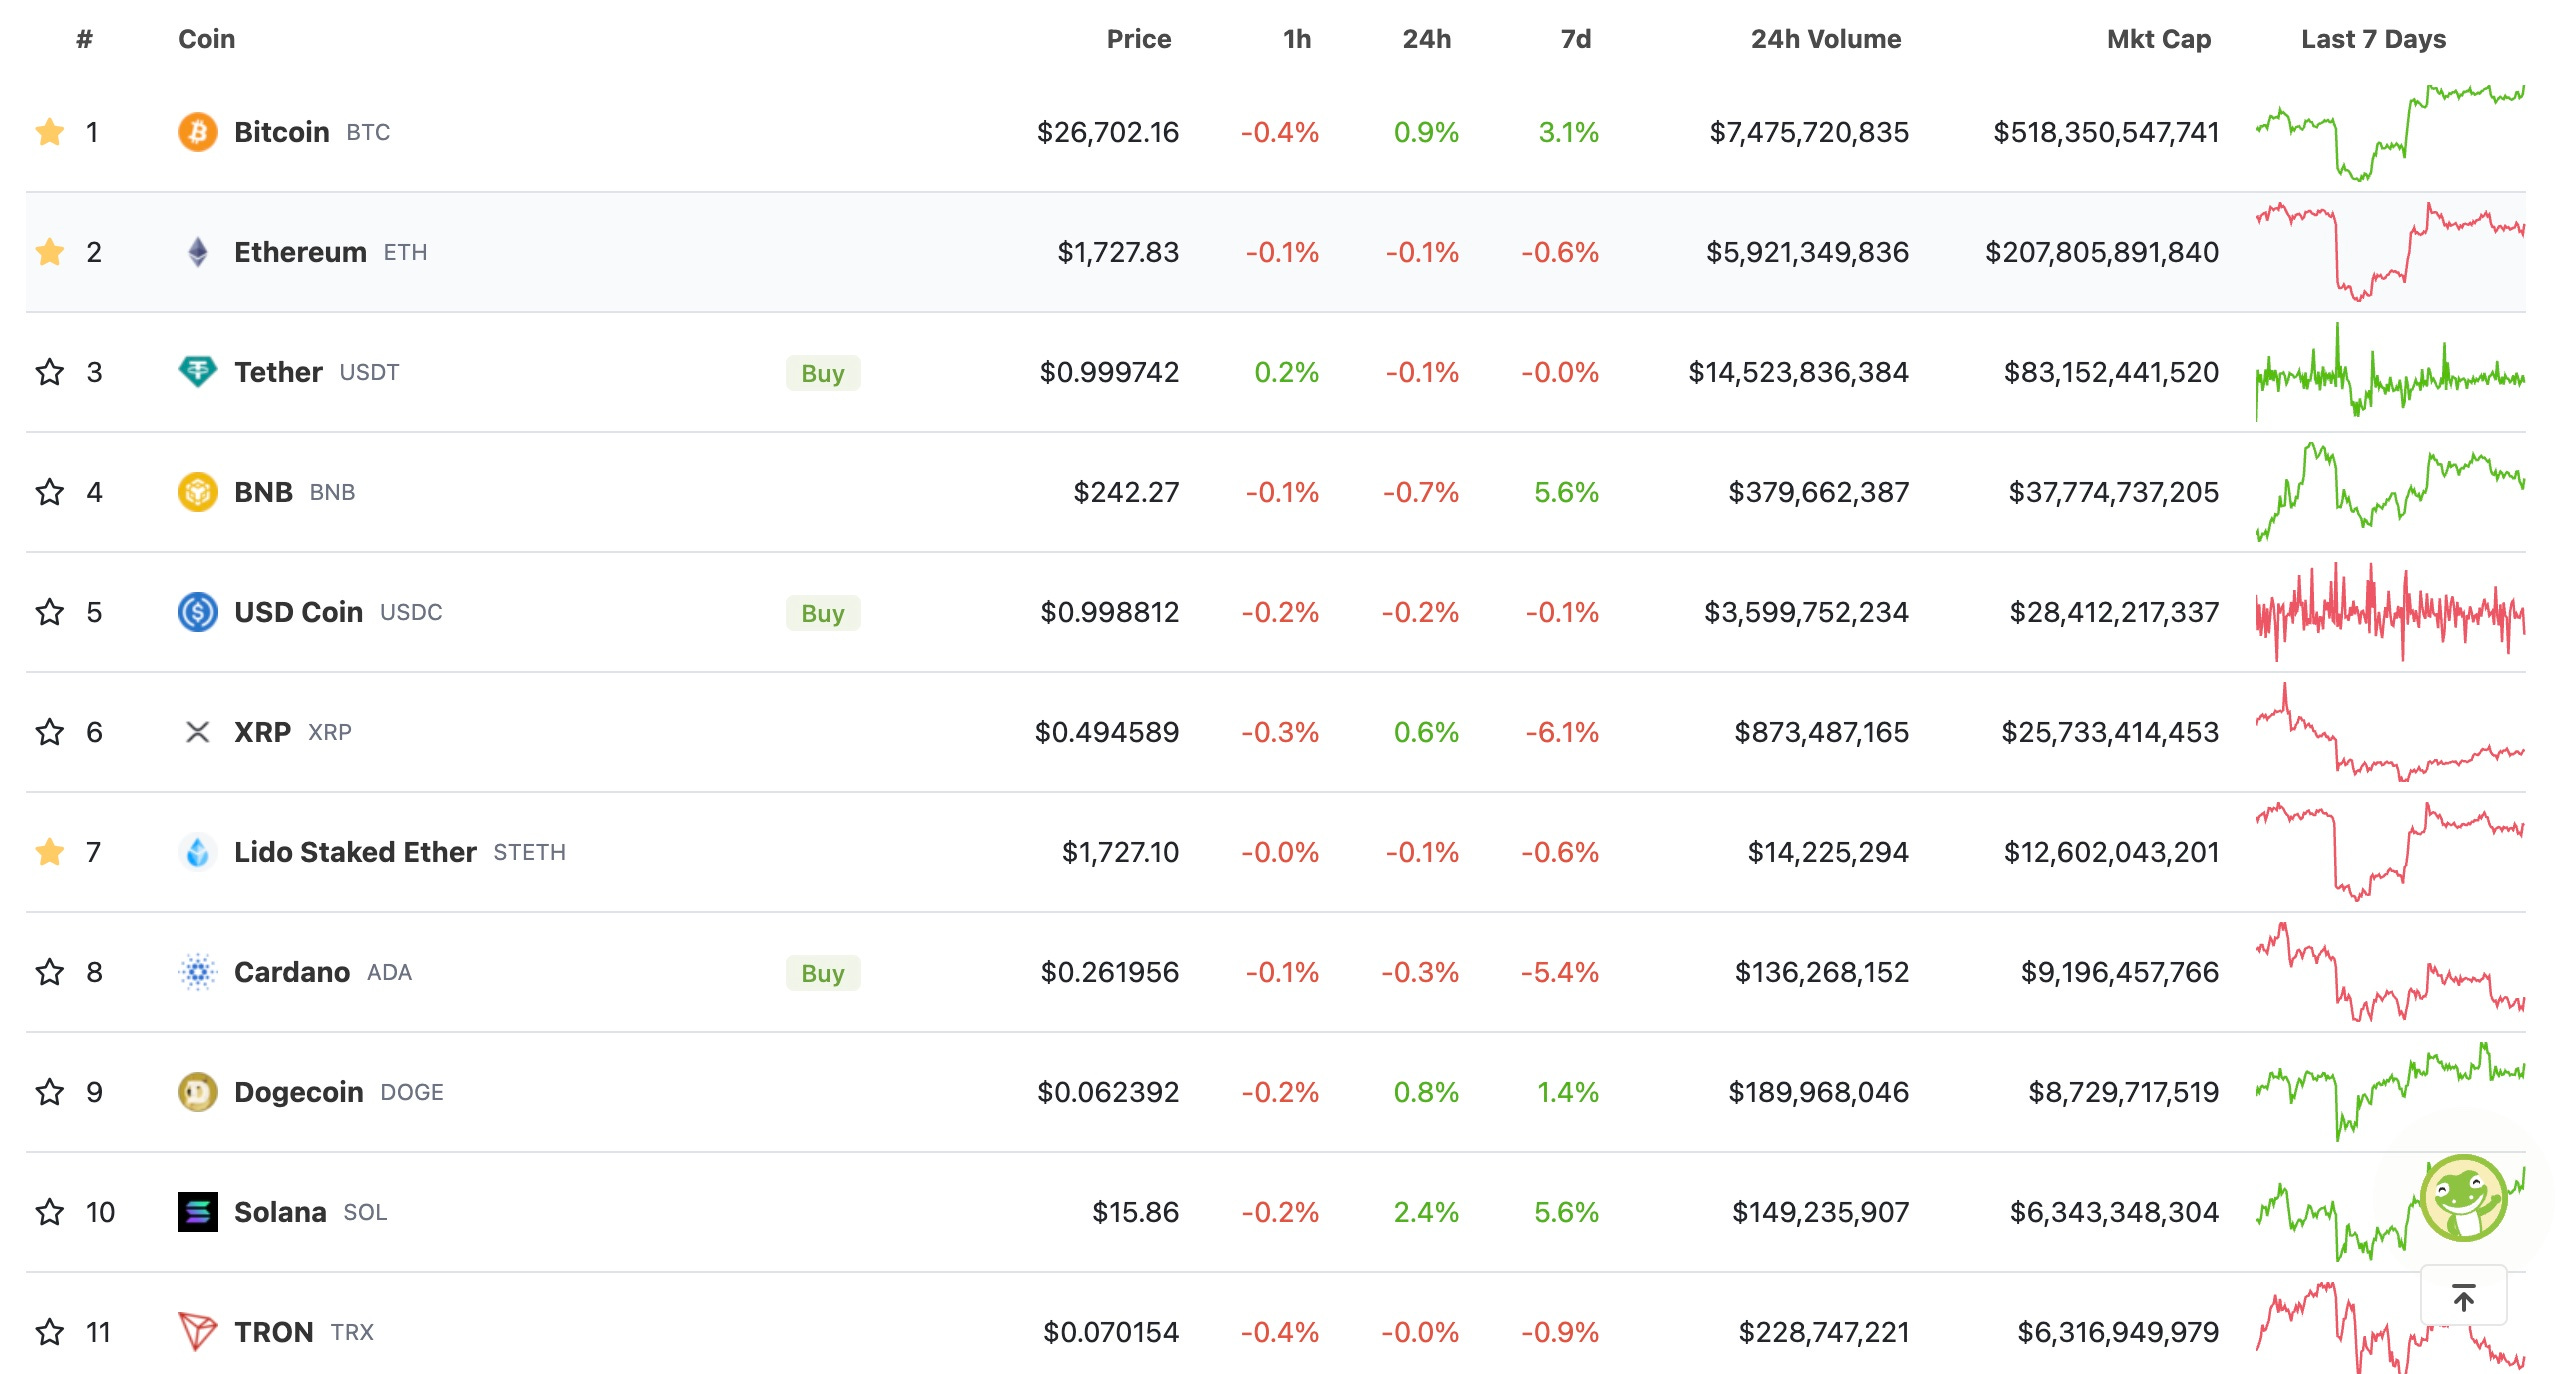Mark XRP as favorite with star
Image resolution: width=2556 pixels, height=1374 pixels.
tap(49, 732)
